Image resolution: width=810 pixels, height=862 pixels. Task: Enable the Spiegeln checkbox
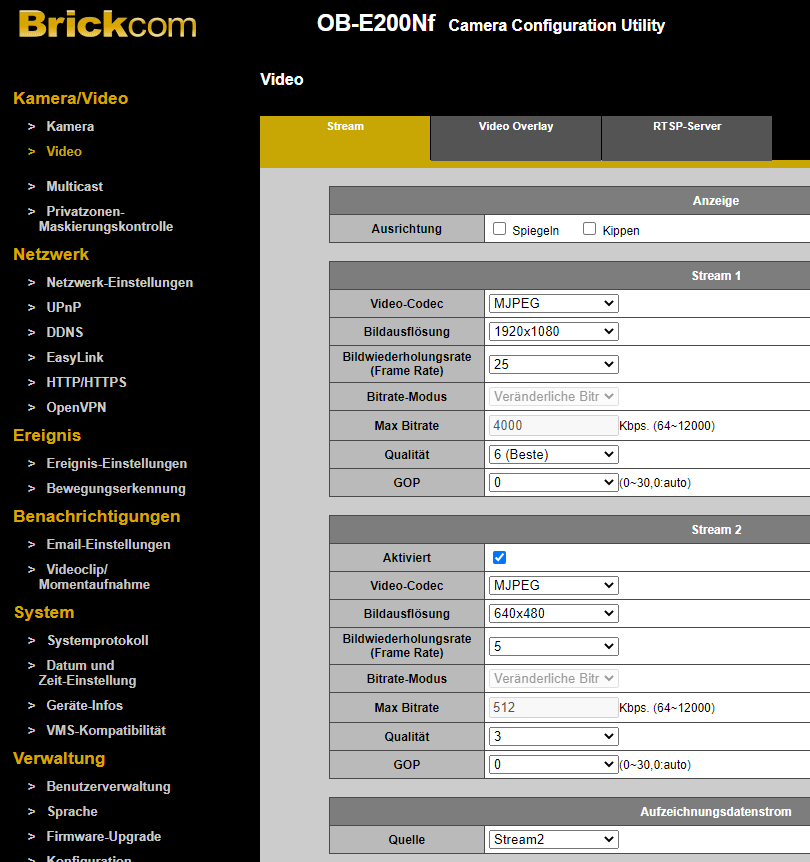pyautogui.click(x=500, y=229)
